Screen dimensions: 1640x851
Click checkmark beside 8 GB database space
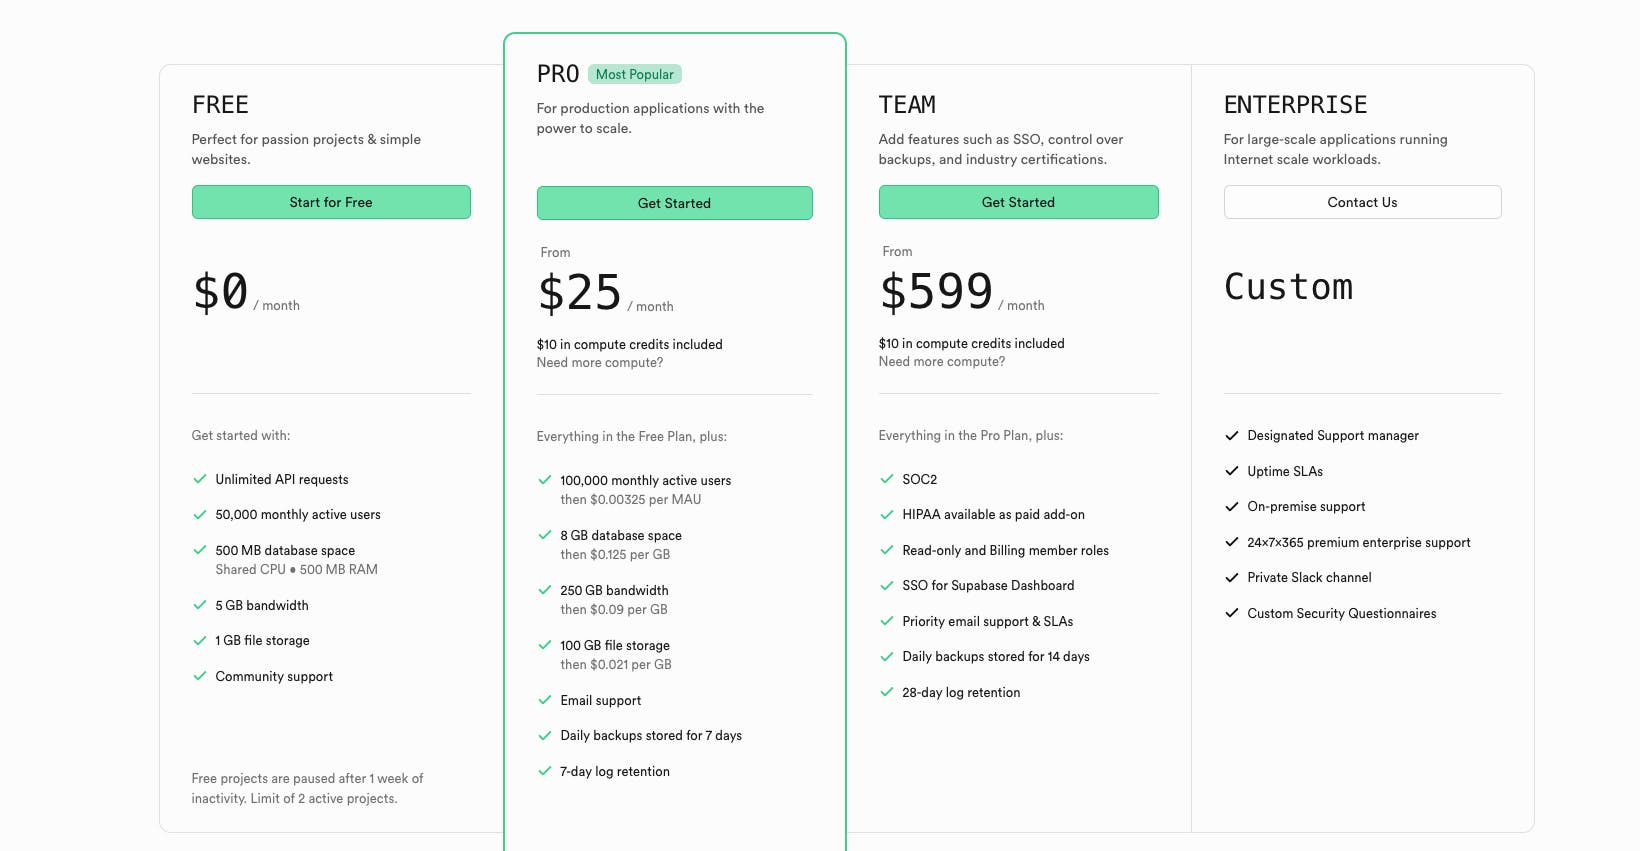click(x=545, y=535)
